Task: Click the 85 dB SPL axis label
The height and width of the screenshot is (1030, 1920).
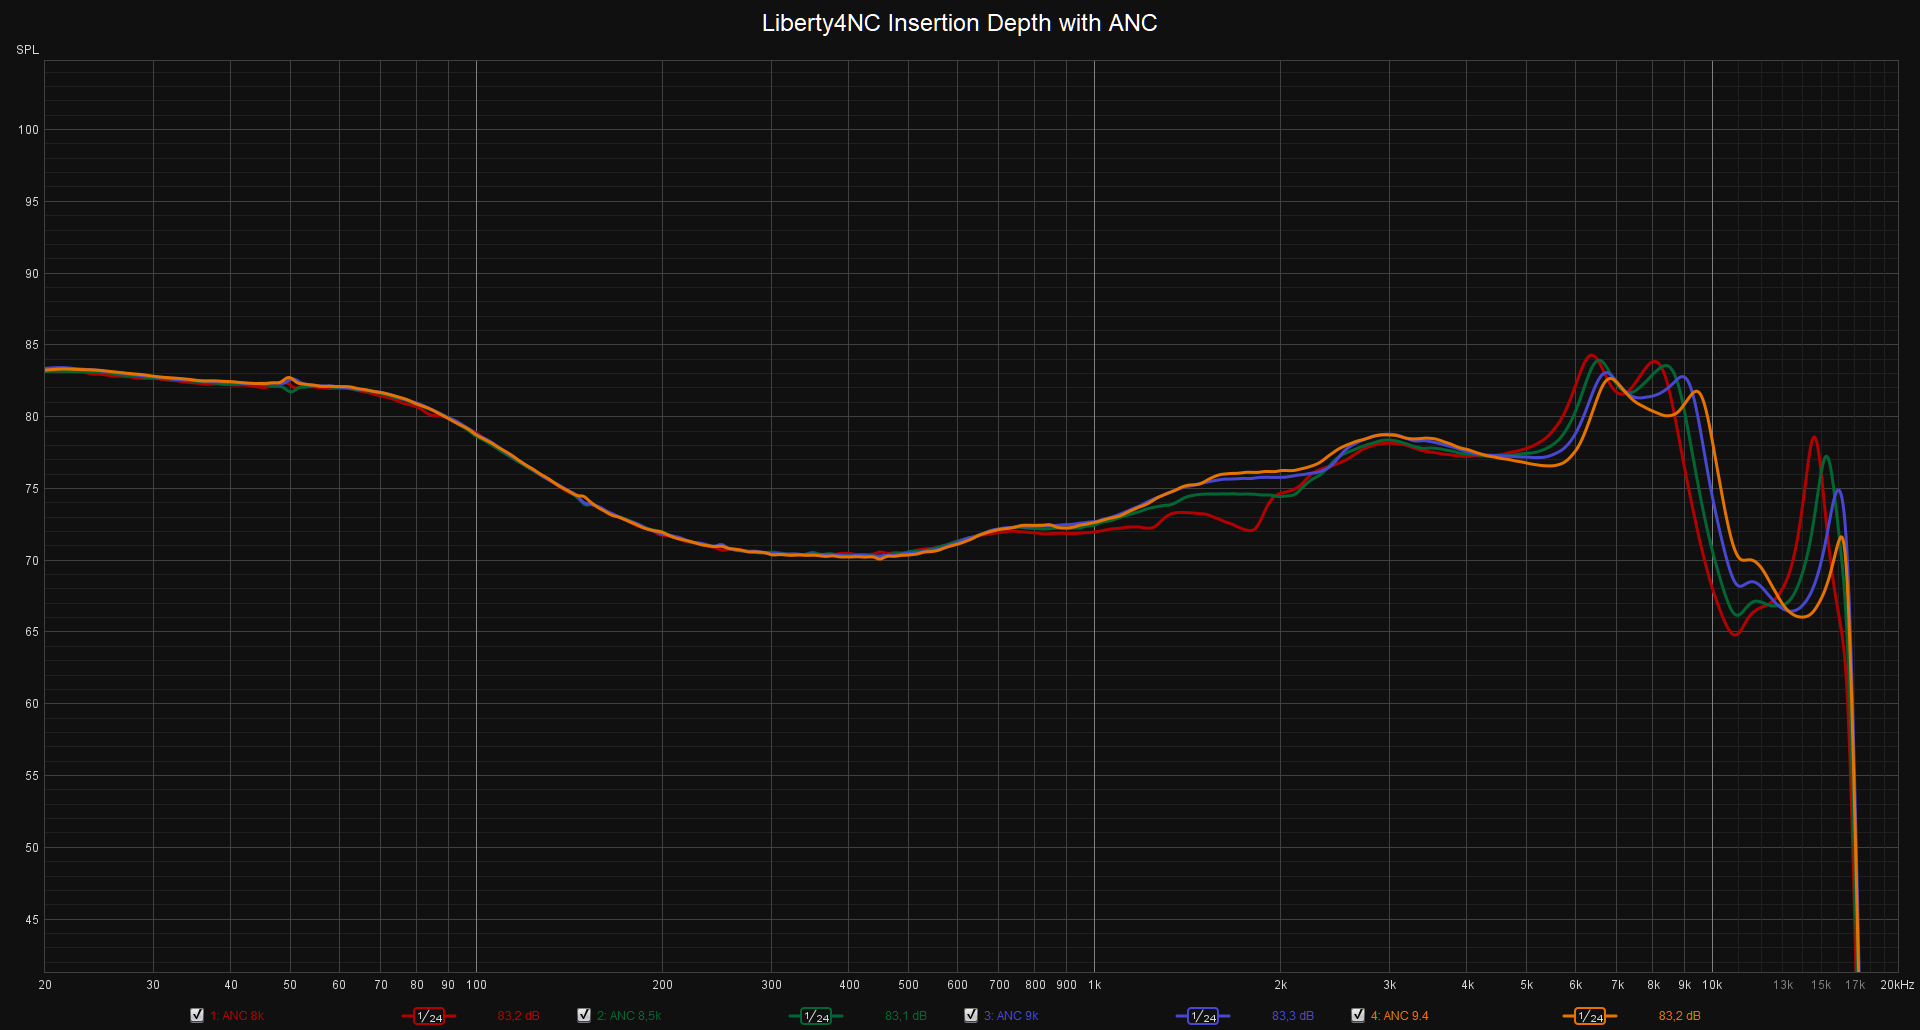Action: (x=32, y=345)
